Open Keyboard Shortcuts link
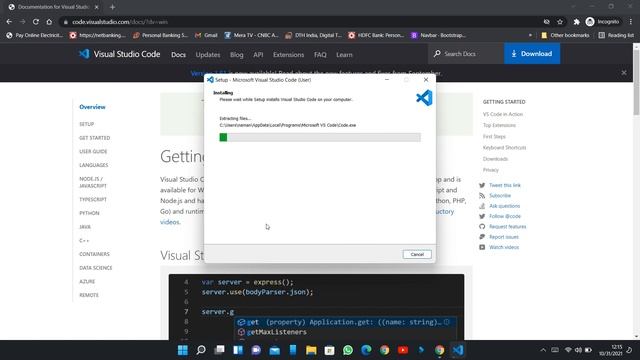Viewport: 640px width, 360px height. coord(504,147)
